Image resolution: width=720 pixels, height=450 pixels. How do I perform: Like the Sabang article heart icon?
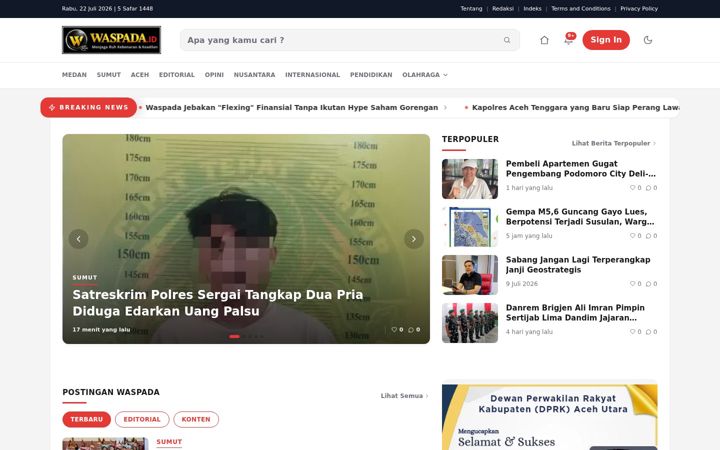click(x=632, y=284)
